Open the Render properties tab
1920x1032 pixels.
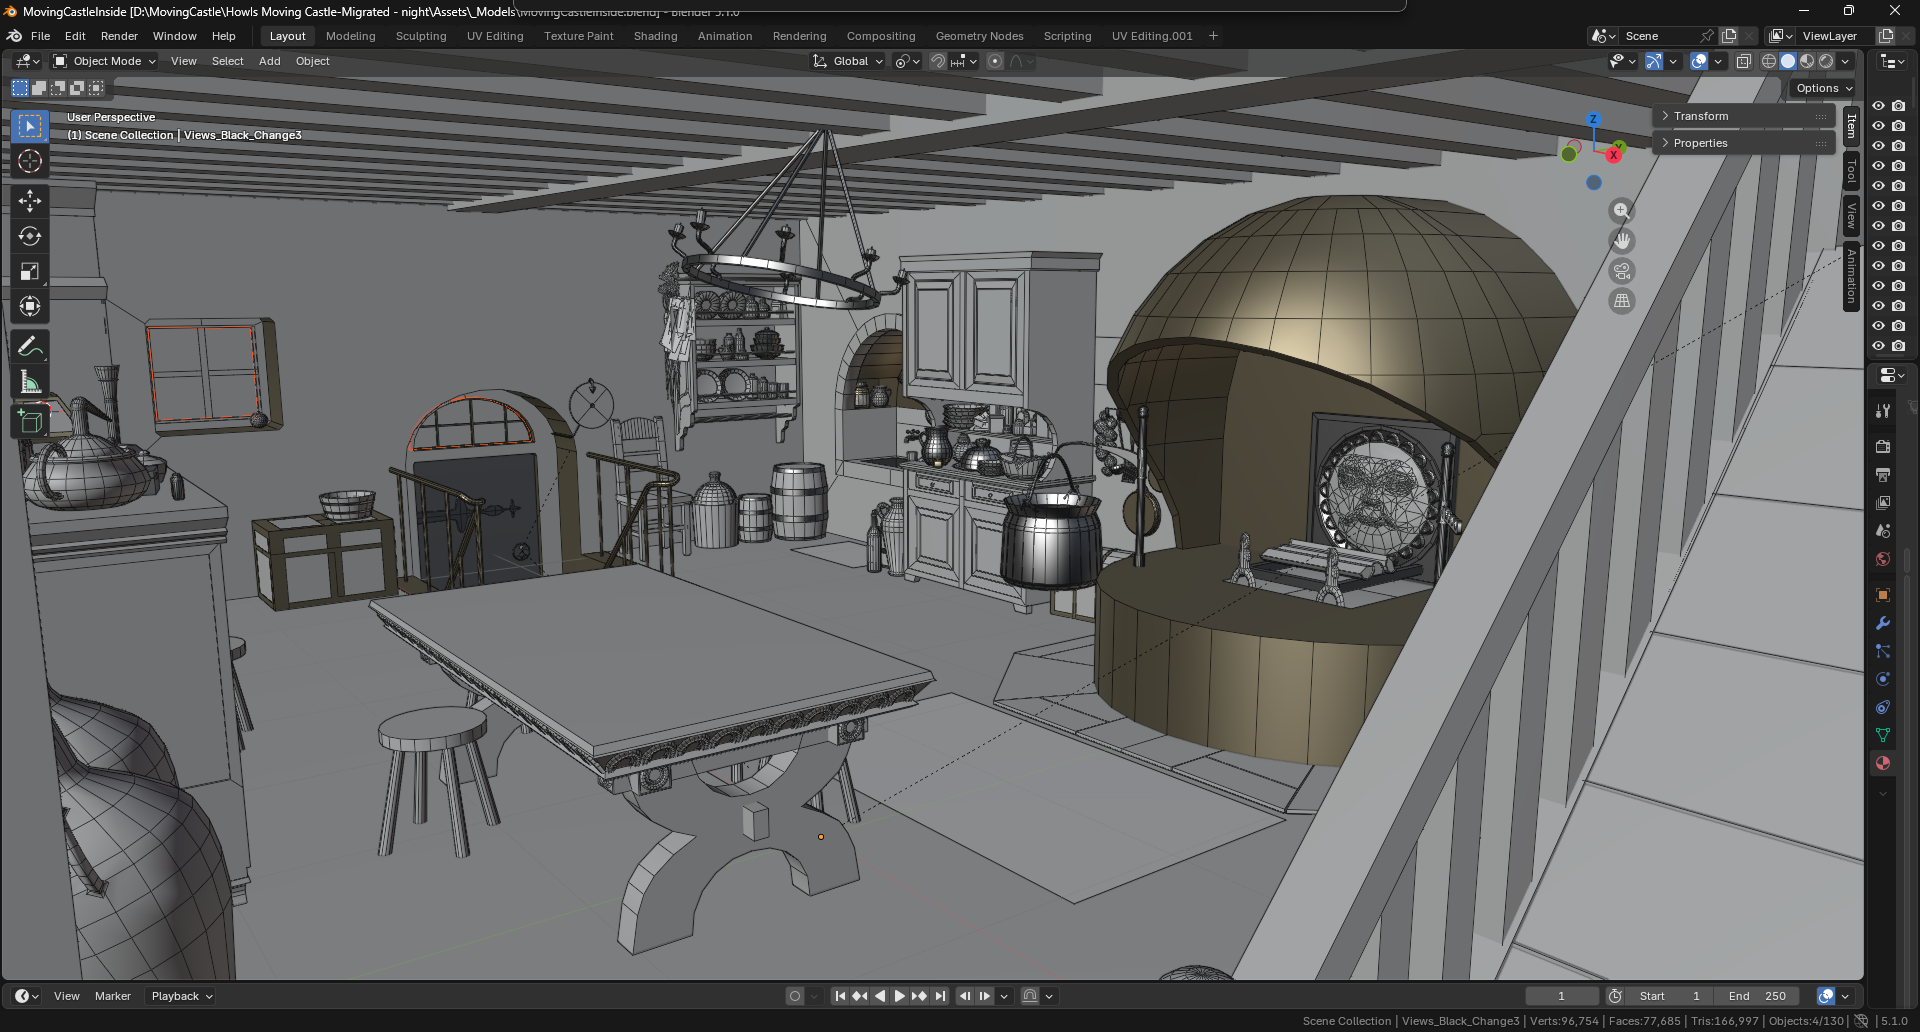[x=1883, y=446]
